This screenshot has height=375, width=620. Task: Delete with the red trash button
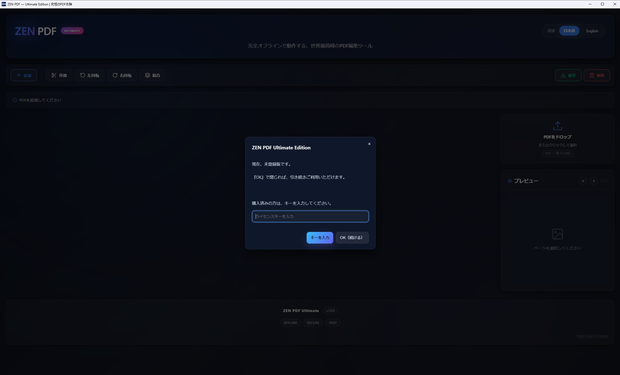click(597, 75)
